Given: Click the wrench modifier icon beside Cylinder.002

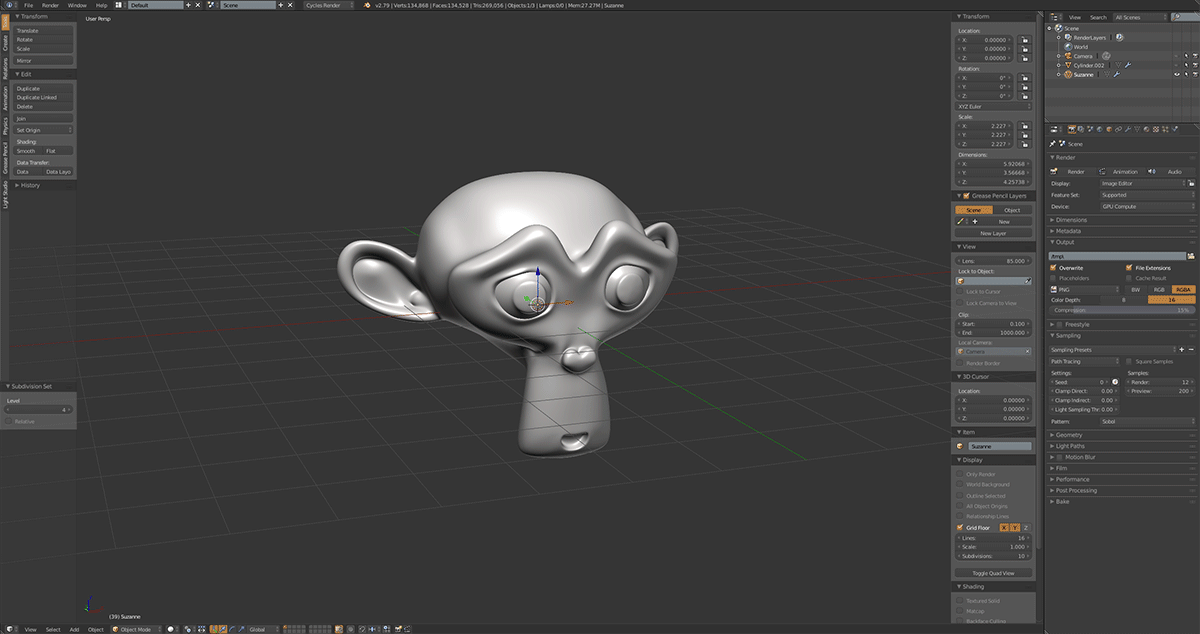Looking at the screenshot, I should (1127, 65).
